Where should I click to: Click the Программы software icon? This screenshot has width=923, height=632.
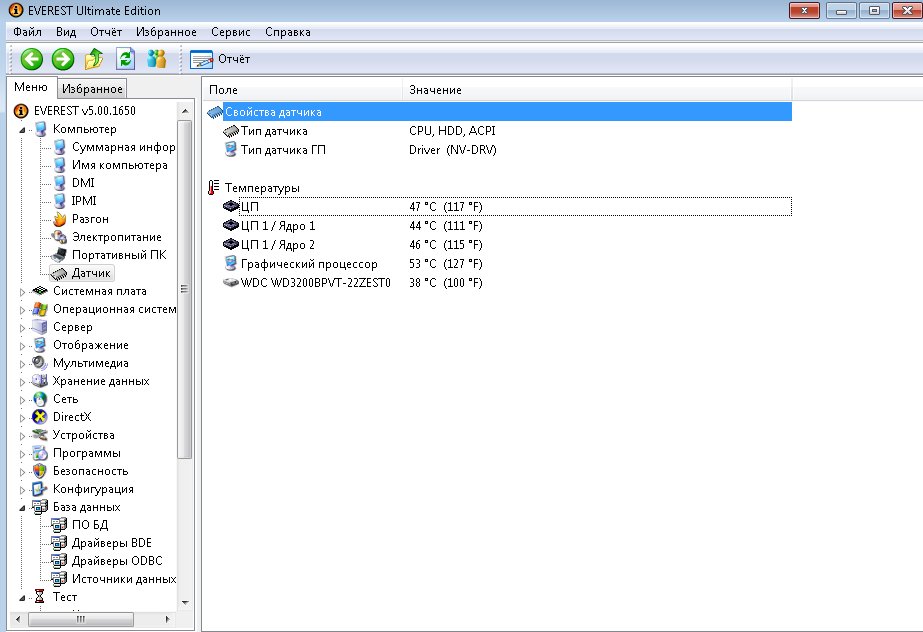coord(40,453)
